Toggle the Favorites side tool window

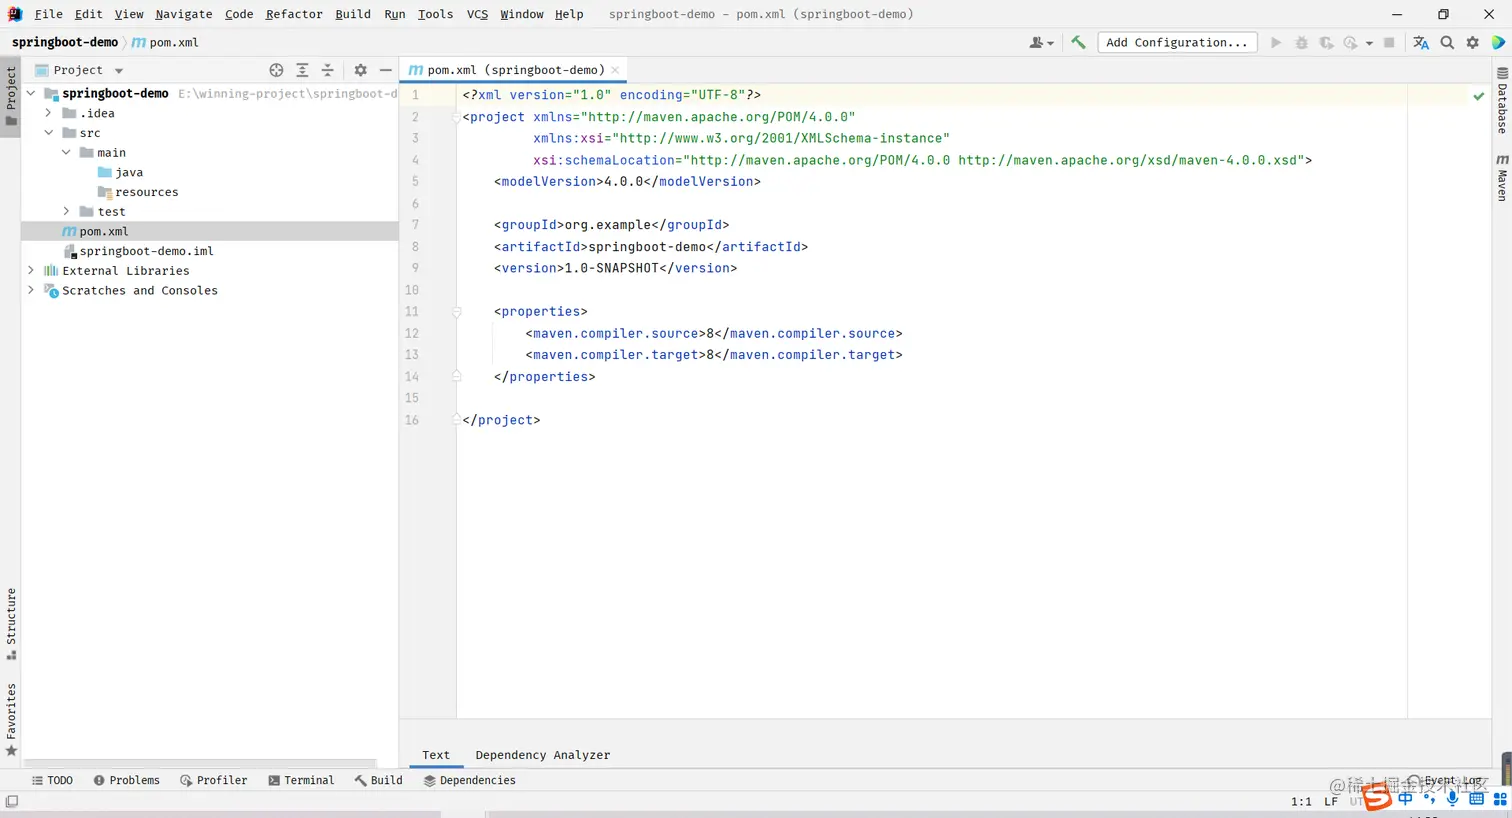(x=11, y=719)
